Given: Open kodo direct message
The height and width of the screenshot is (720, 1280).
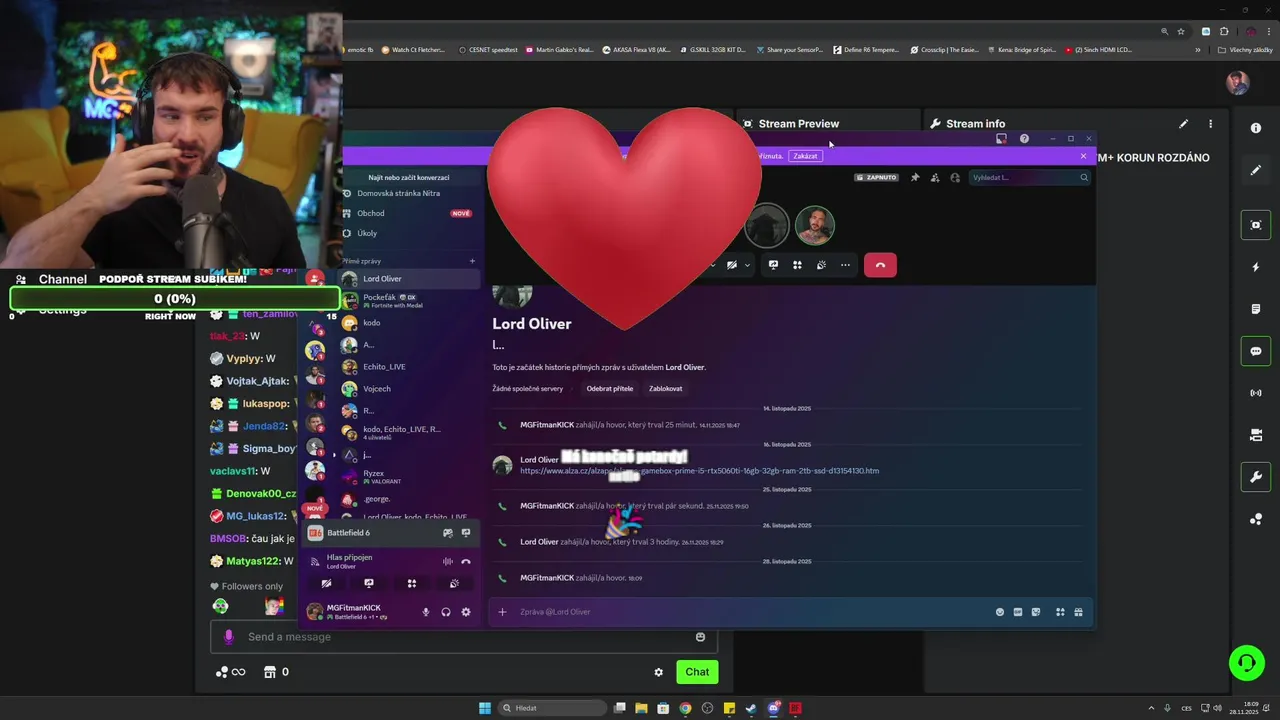Looking at the screenshot, I should click(x=410, y=323).
